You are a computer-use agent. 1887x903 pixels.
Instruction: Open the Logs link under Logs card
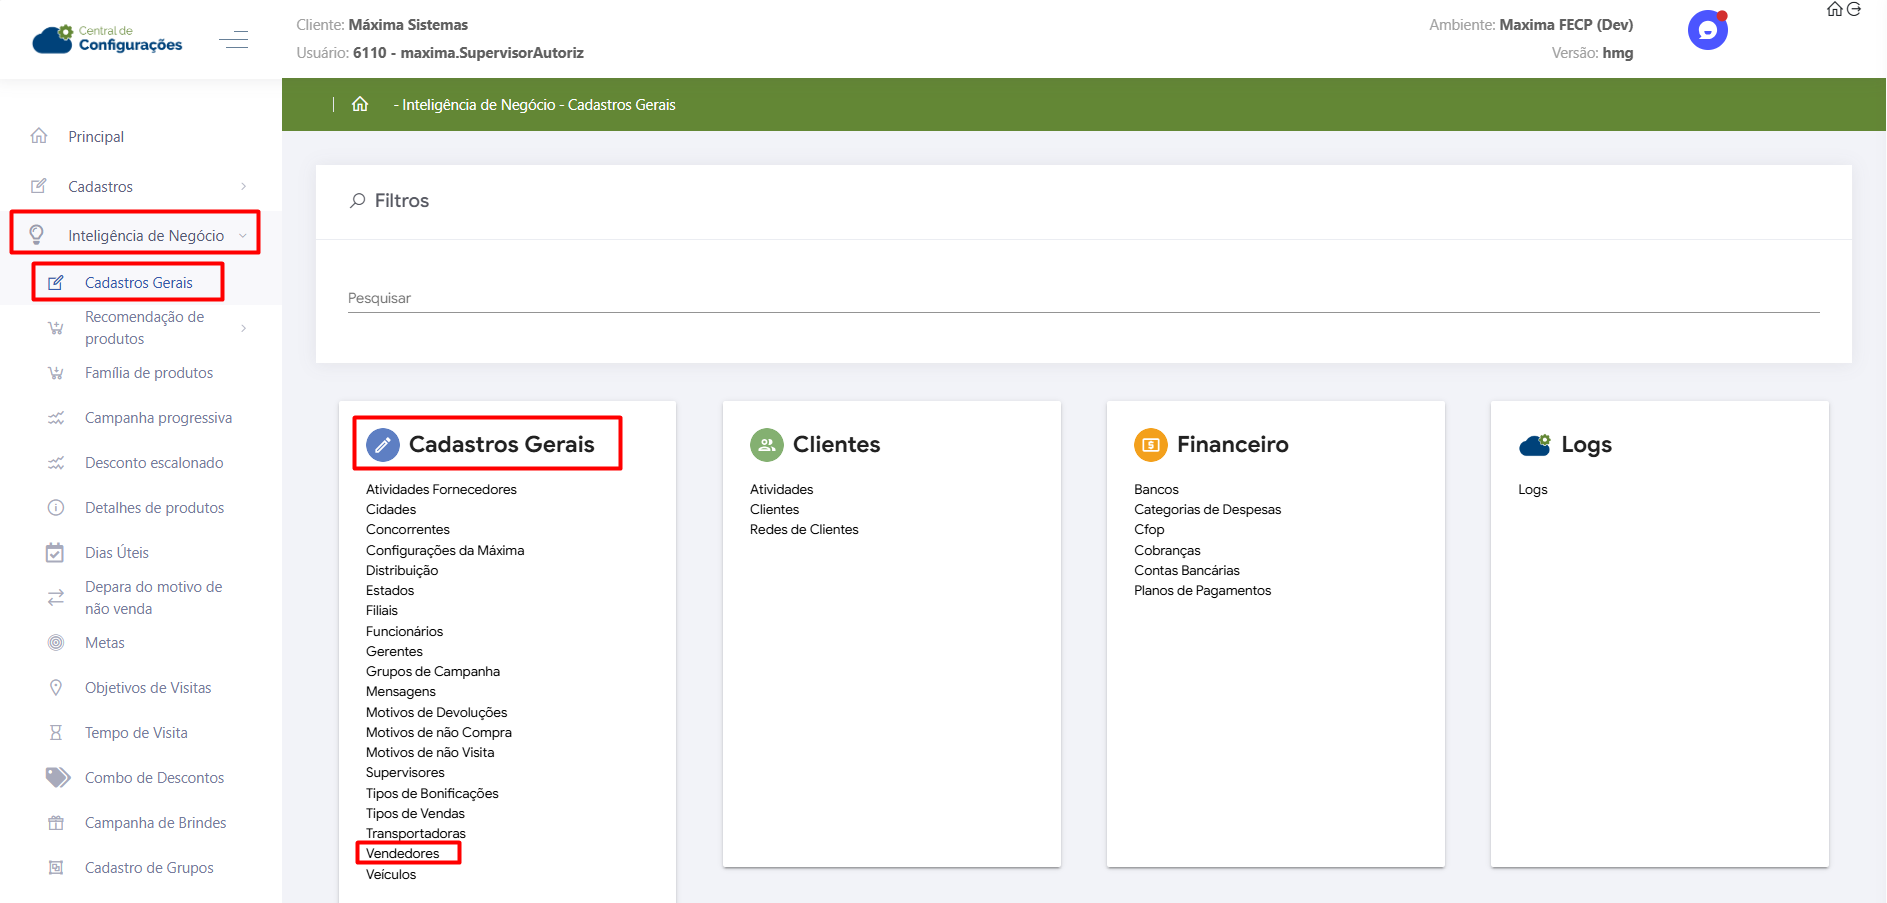(1532, 490)
